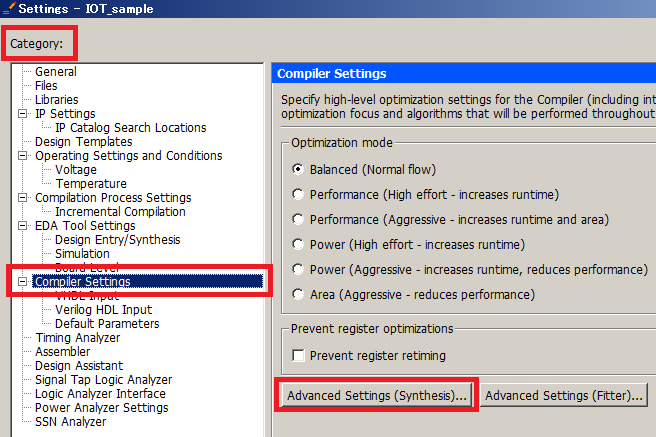Select Timing Analyzer in category tree
The width and height of the screenshot is (656, 437).
[77, 338]
